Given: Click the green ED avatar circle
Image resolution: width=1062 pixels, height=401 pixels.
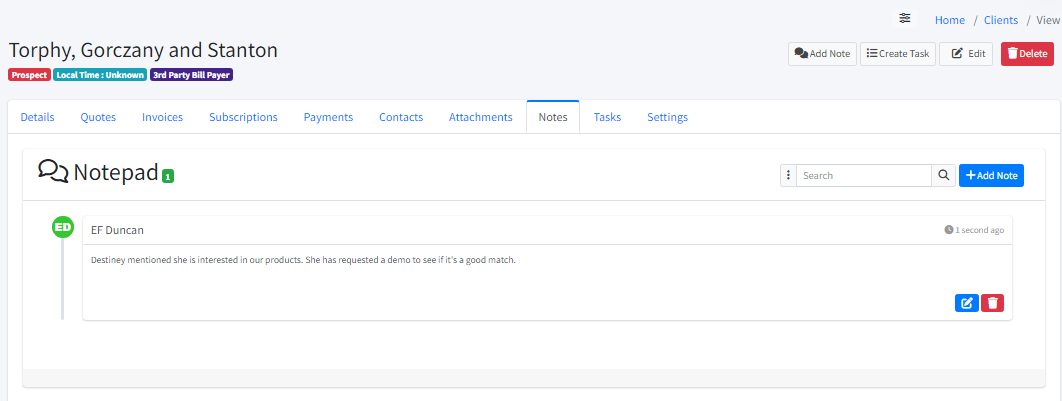Looking at the screenshot, I should [63, 228].
